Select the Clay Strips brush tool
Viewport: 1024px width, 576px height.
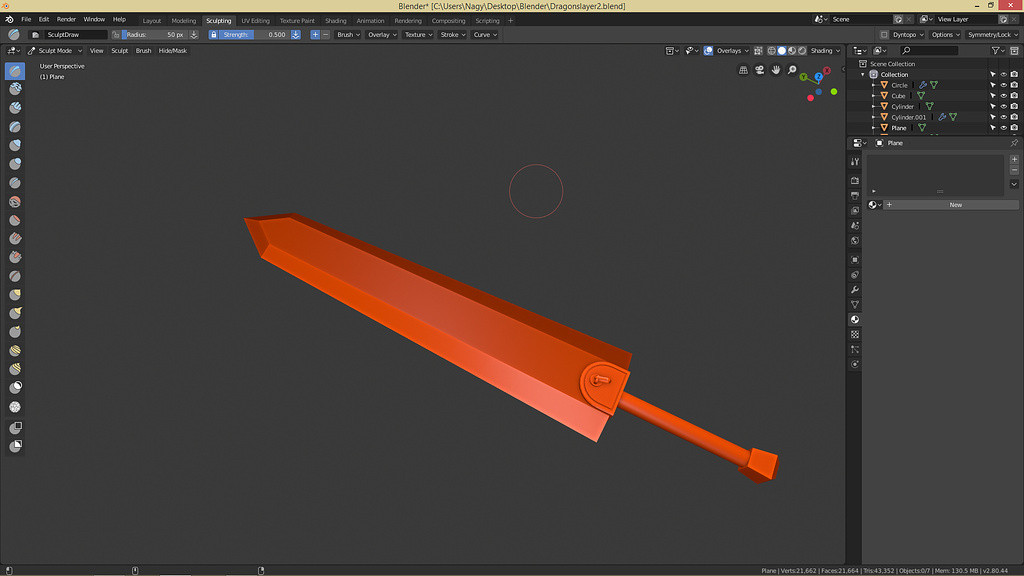(15, 108)
